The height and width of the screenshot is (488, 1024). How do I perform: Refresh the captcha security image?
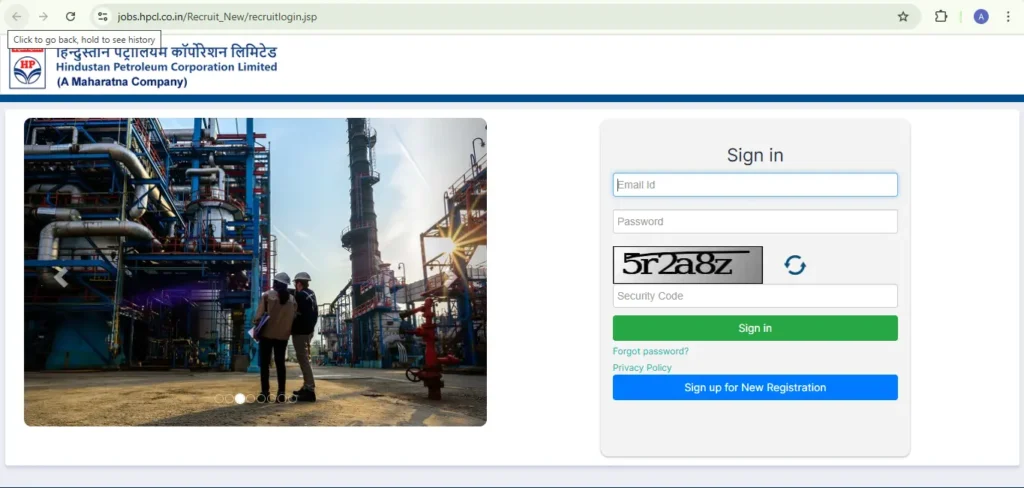pos(795,265)
